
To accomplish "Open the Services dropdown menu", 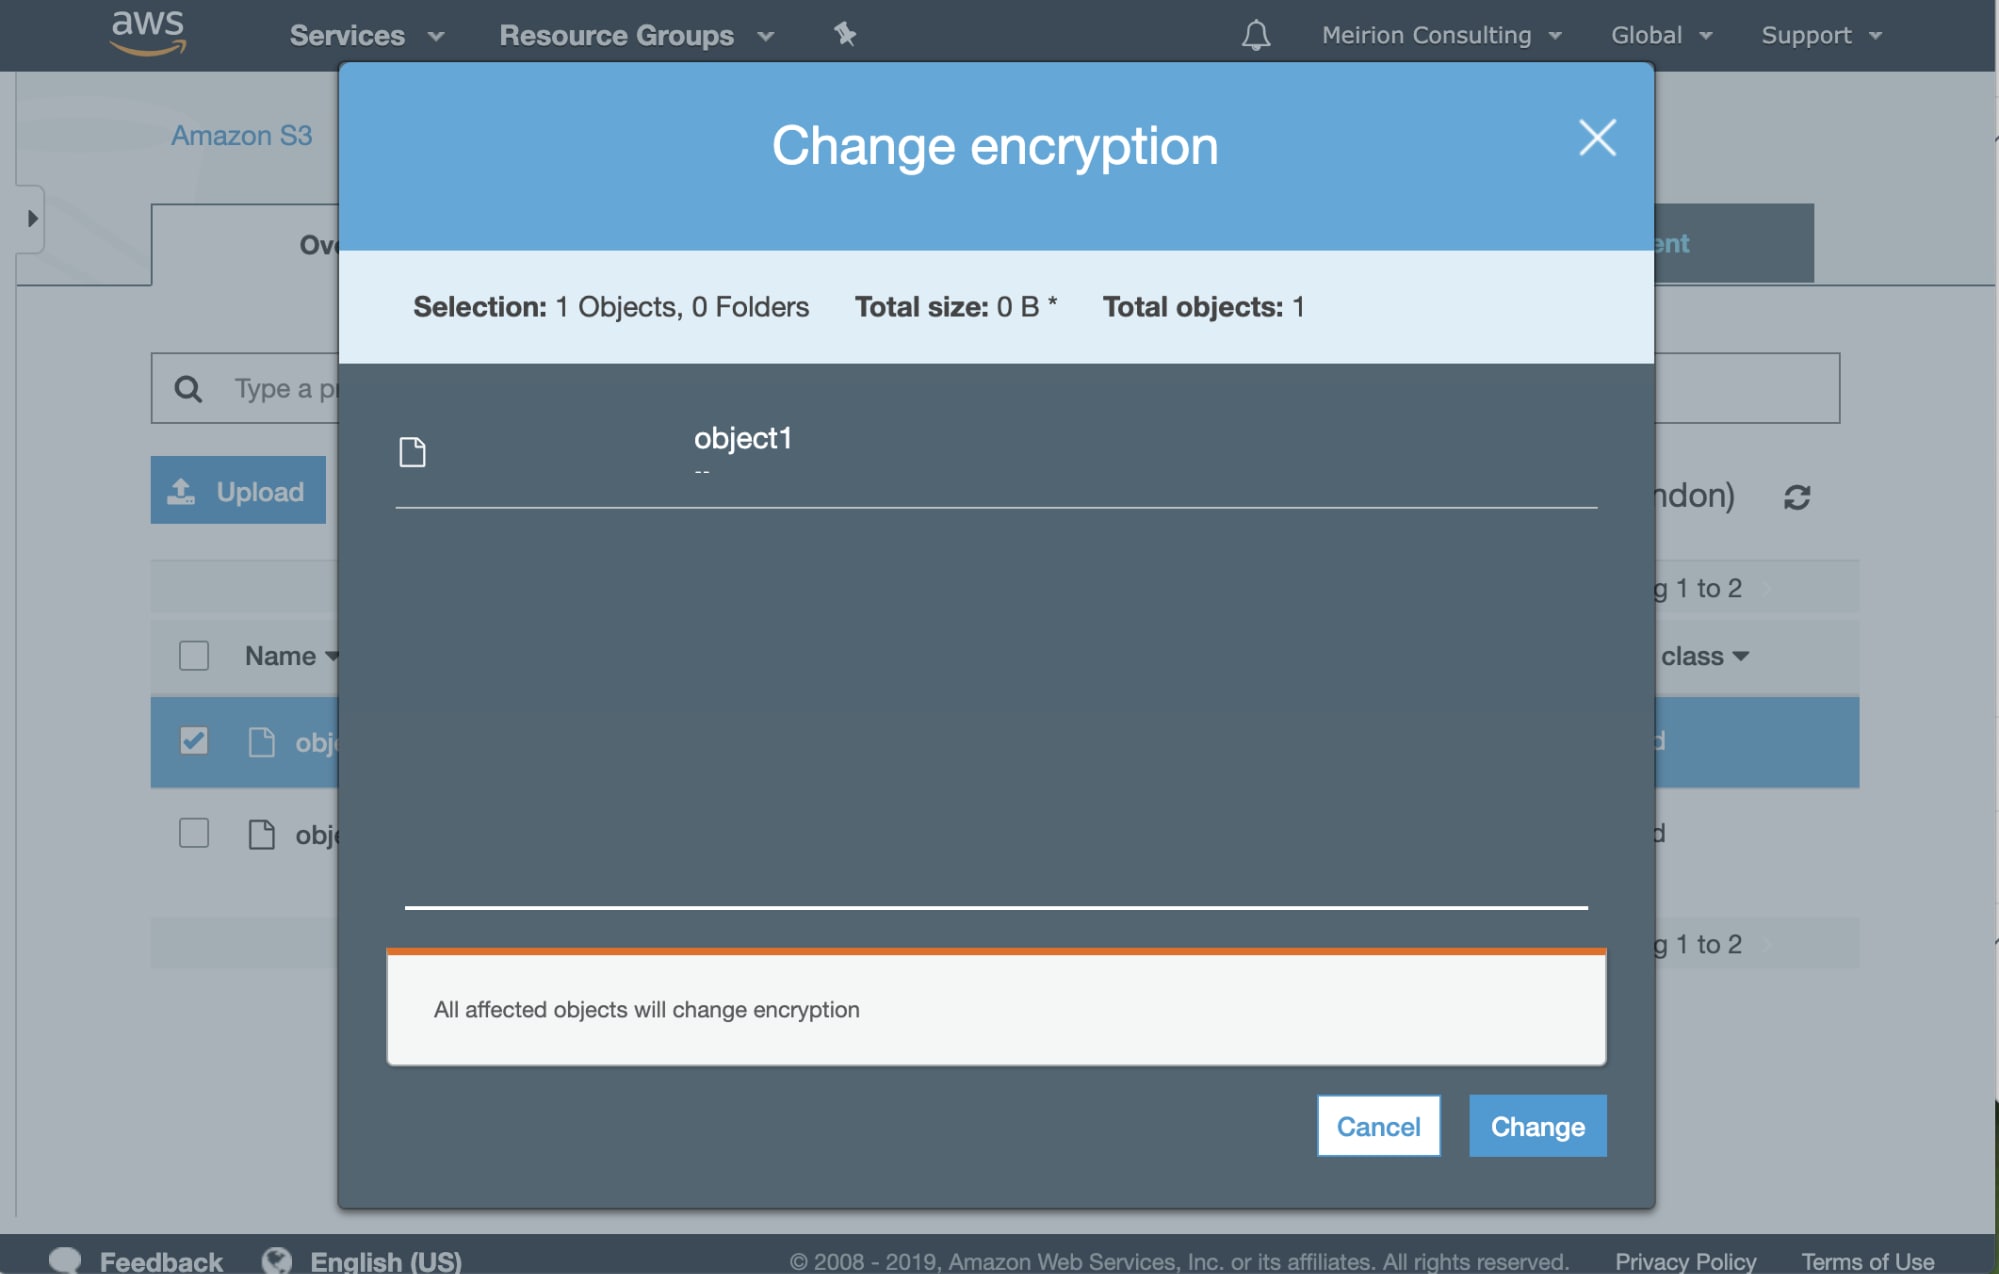I will pos(366,36).
